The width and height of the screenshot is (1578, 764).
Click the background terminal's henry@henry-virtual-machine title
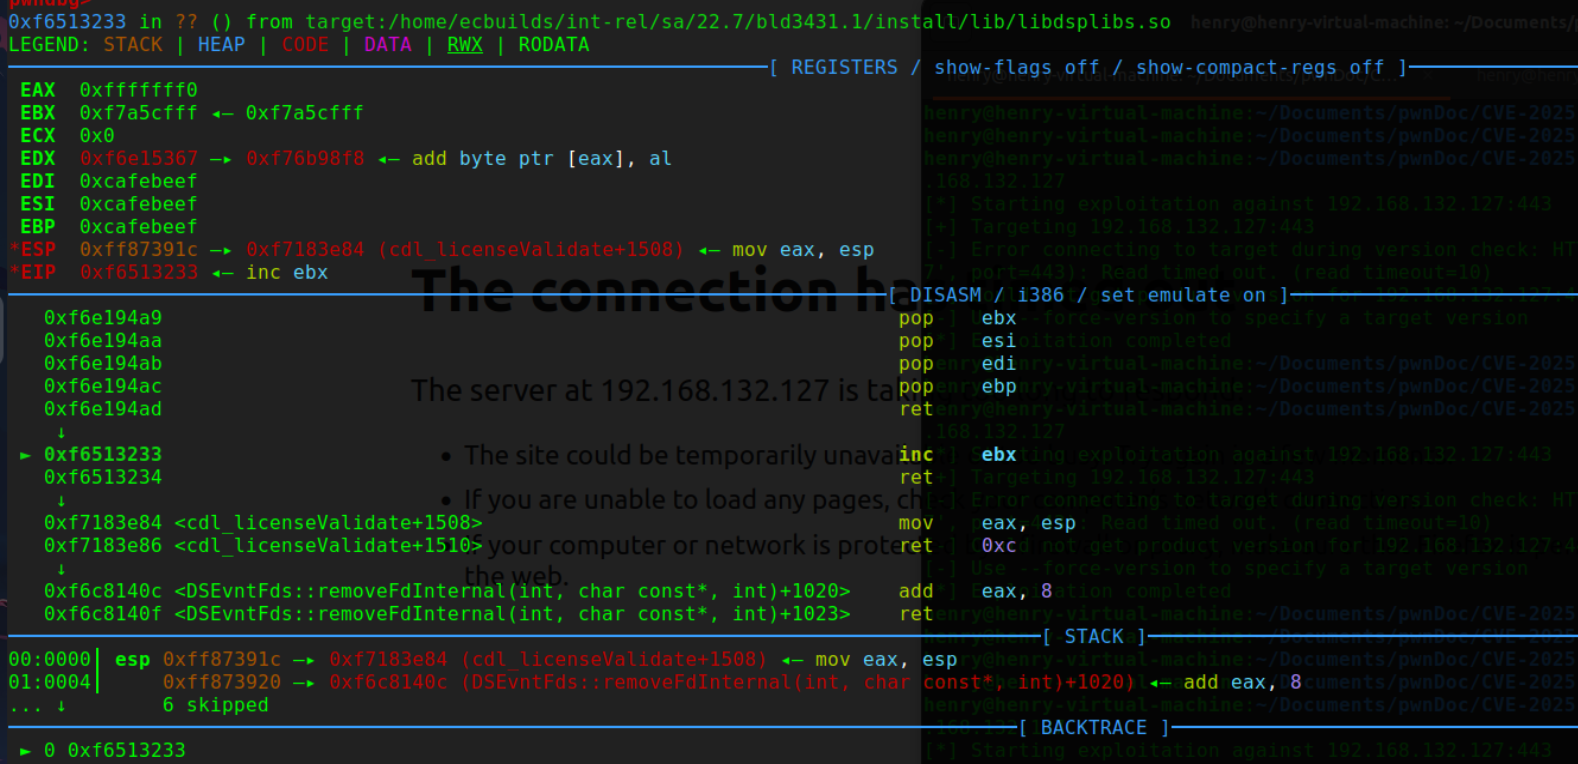coord(1384,22)
